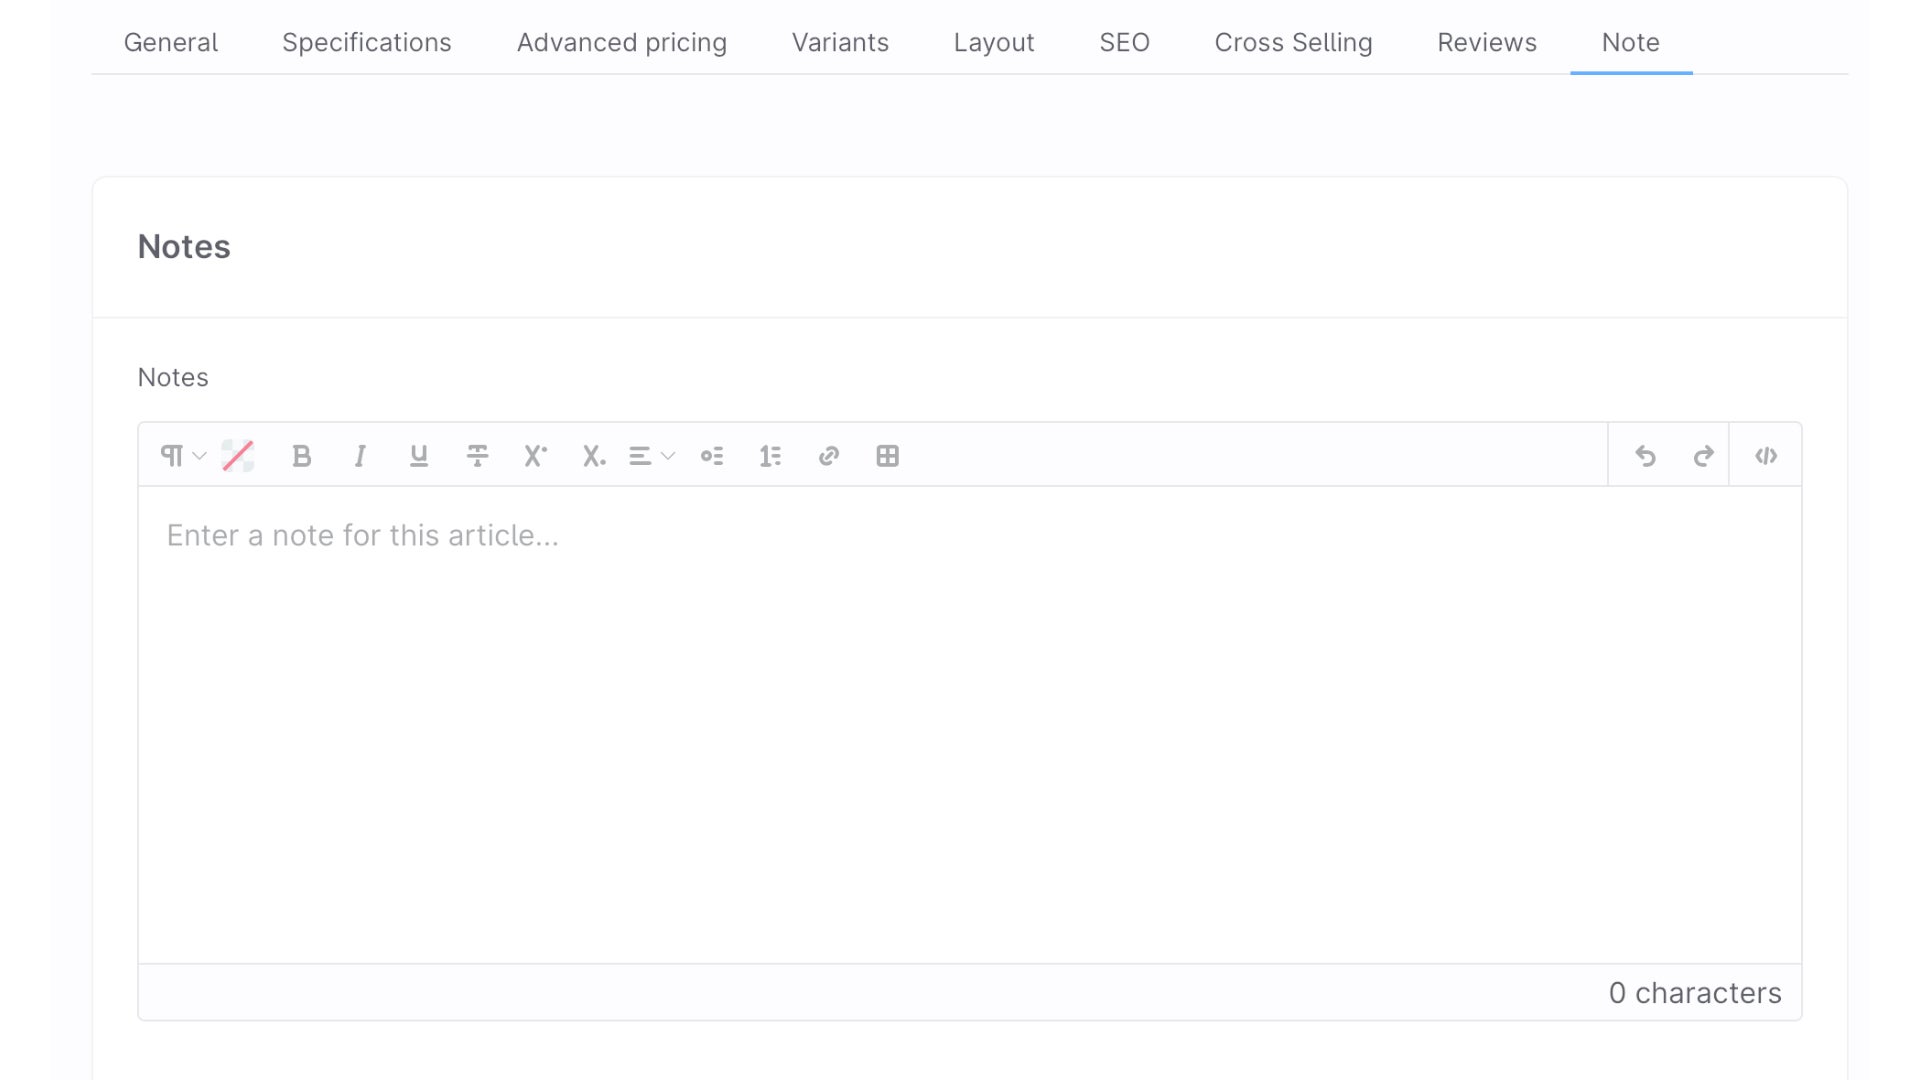Click the 'Notes' field label above the editor
Viewport: 1920px width, 1080px height.
[173, 377]
